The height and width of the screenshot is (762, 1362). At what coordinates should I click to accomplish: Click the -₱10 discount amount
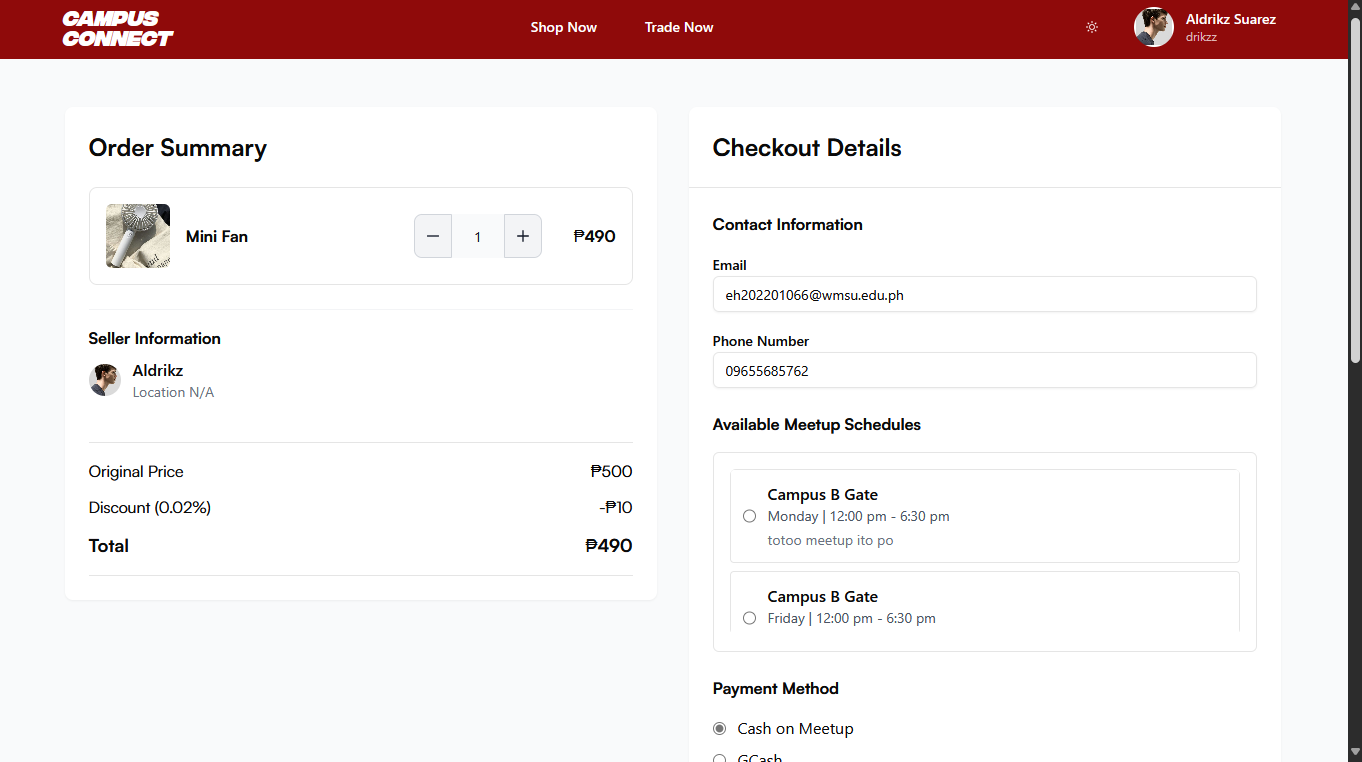pos(616,507)
